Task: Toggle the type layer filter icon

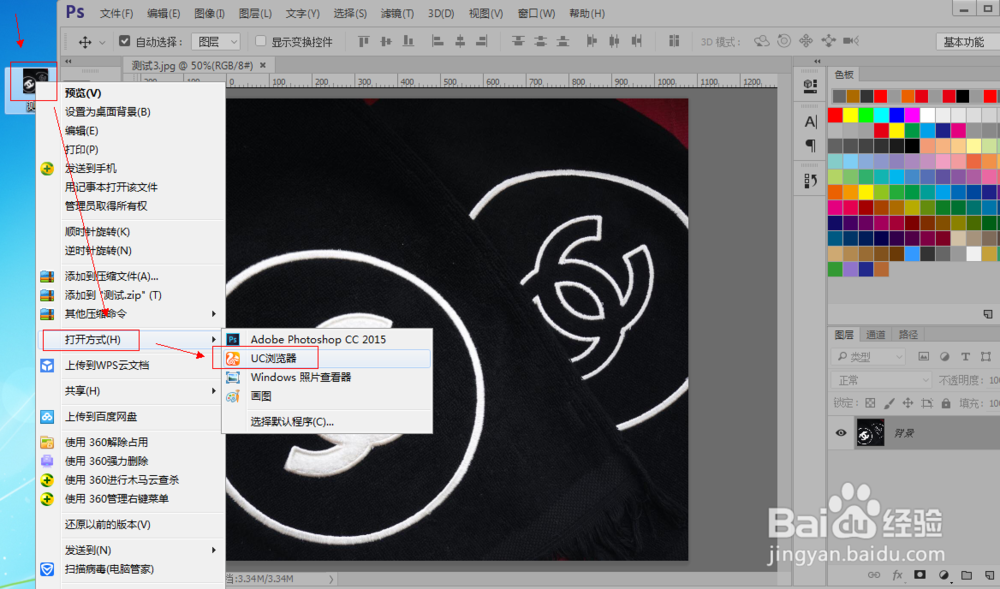Action: 965,356
